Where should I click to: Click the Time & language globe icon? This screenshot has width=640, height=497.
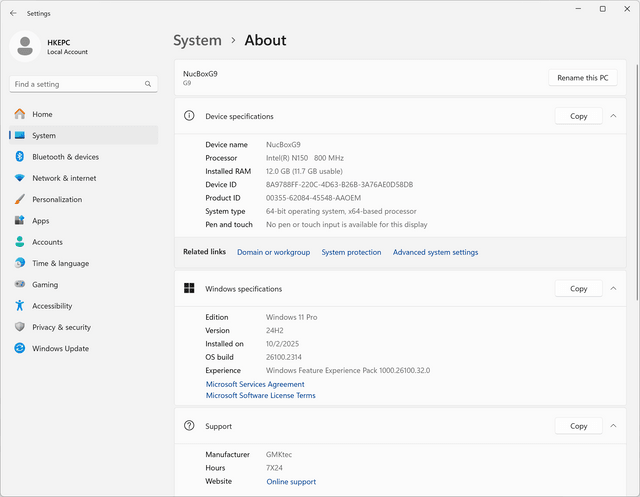pyautogui.click(x=20, y=263)
